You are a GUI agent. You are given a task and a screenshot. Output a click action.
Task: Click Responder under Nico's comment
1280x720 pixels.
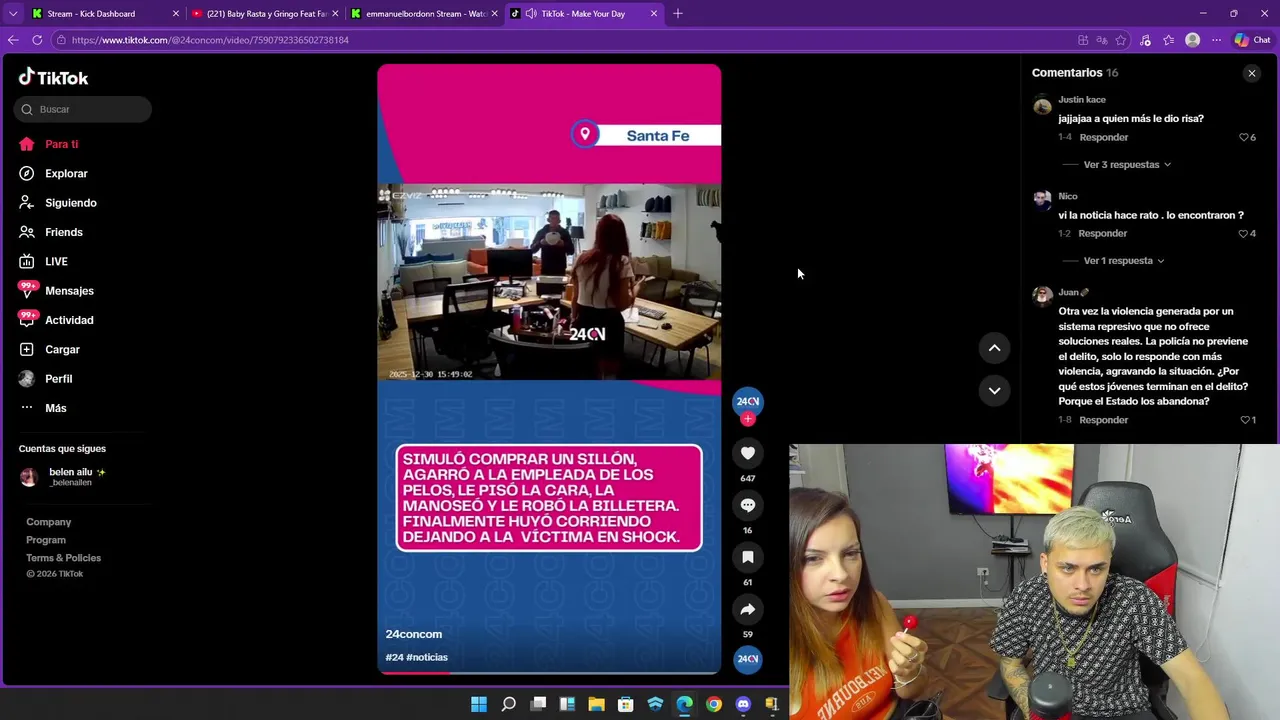point(1102,233)
